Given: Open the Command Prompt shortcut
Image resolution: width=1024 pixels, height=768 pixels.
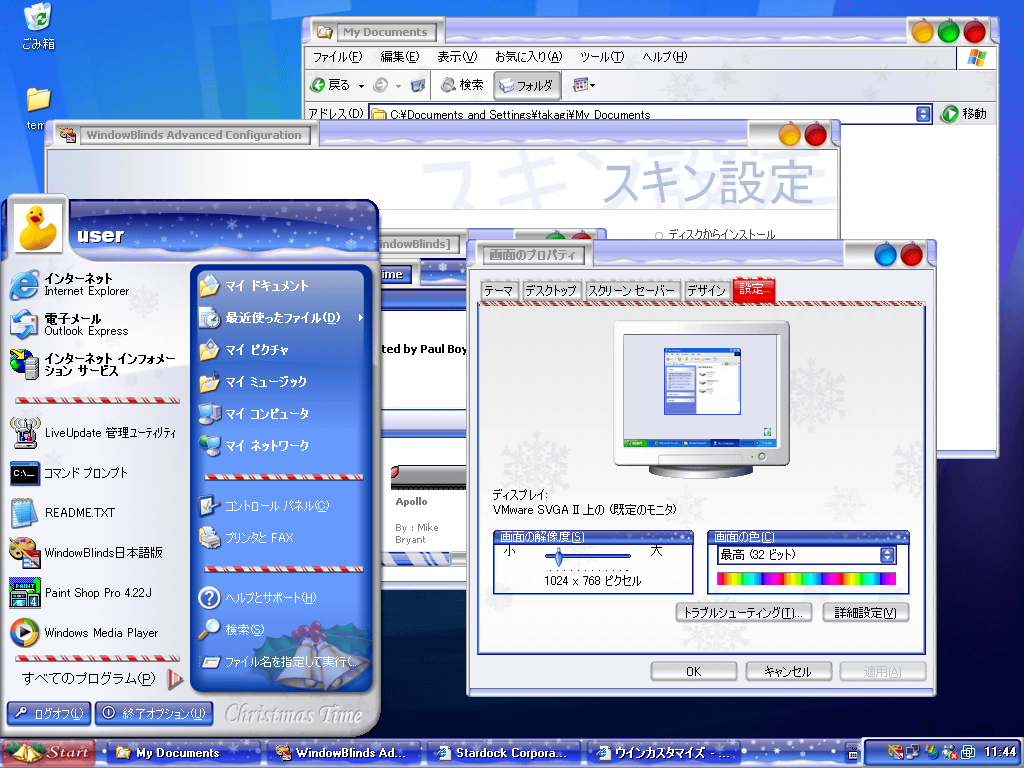Looking at the screenshot, I should pos(69,473).
